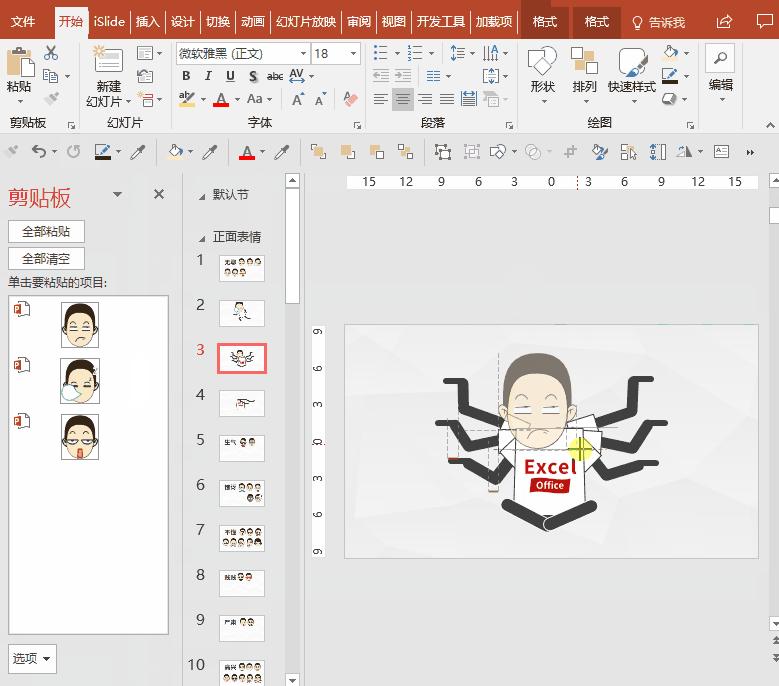Select slide 5 thumbnail

[242, 448]
